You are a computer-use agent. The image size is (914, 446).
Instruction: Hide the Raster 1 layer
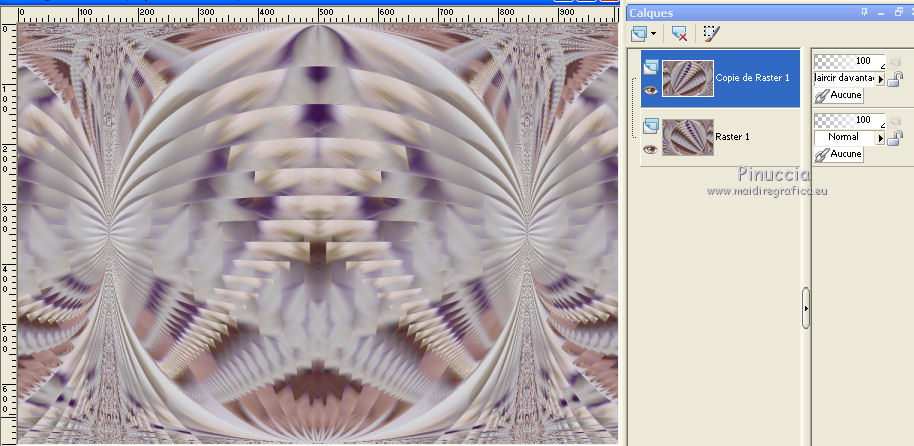click(651, 150)
